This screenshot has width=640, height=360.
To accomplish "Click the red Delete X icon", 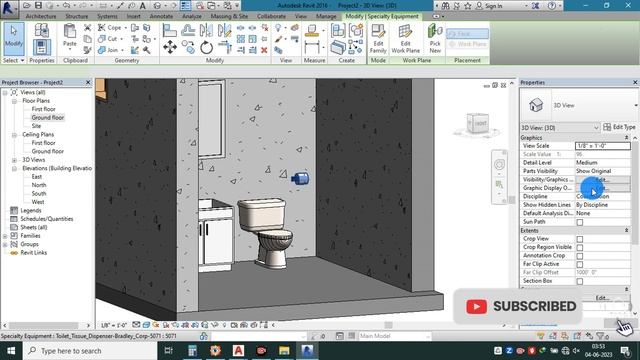I will (264, 50).
